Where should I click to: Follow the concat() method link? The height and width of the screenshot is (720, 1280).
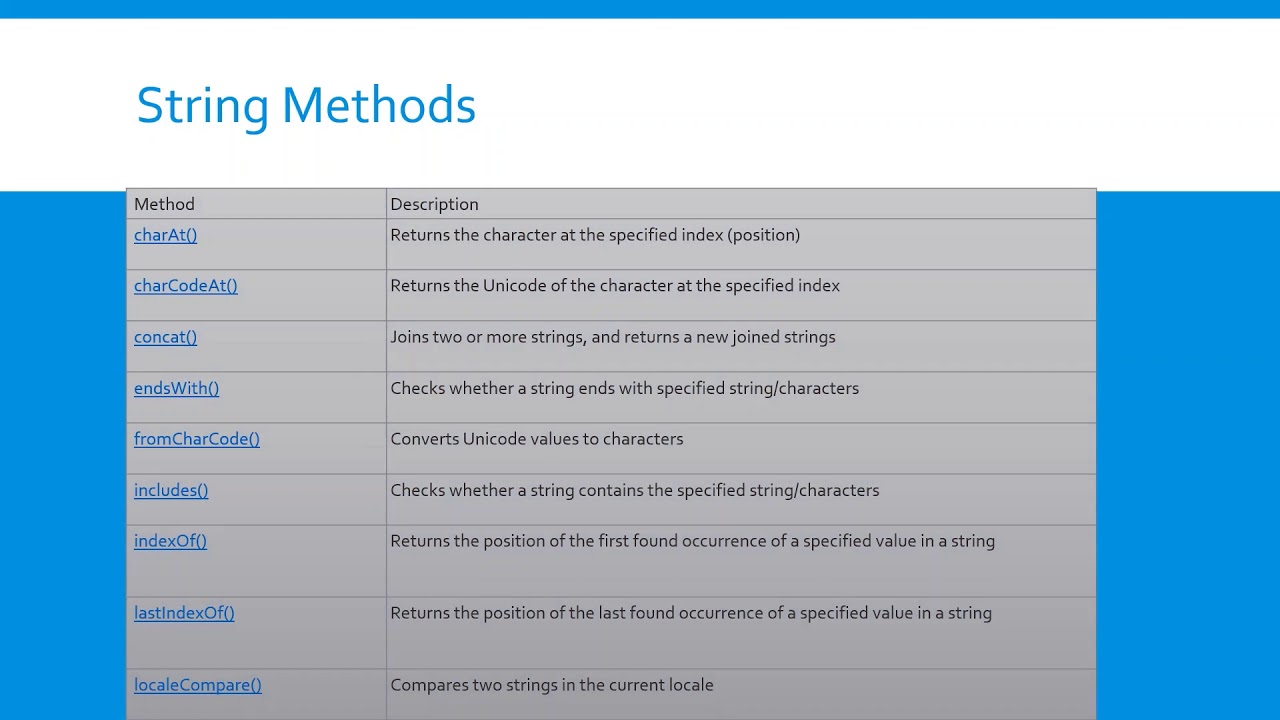click(165, 337)
